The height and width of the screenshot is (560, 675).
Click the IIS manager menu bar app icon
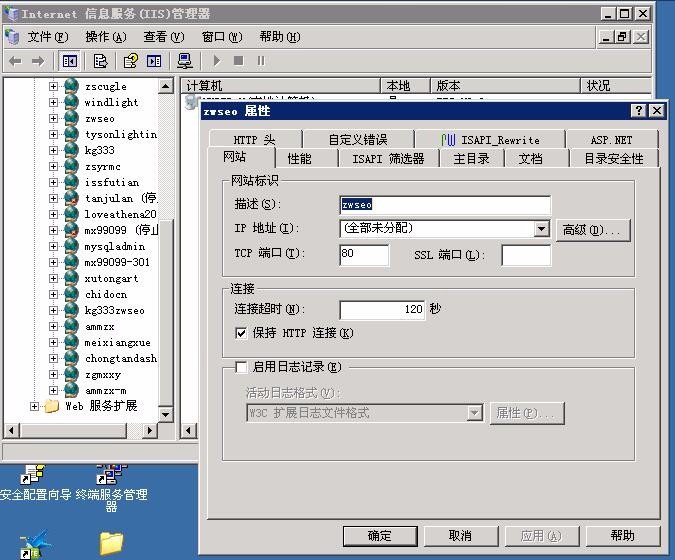coord(12,37)
